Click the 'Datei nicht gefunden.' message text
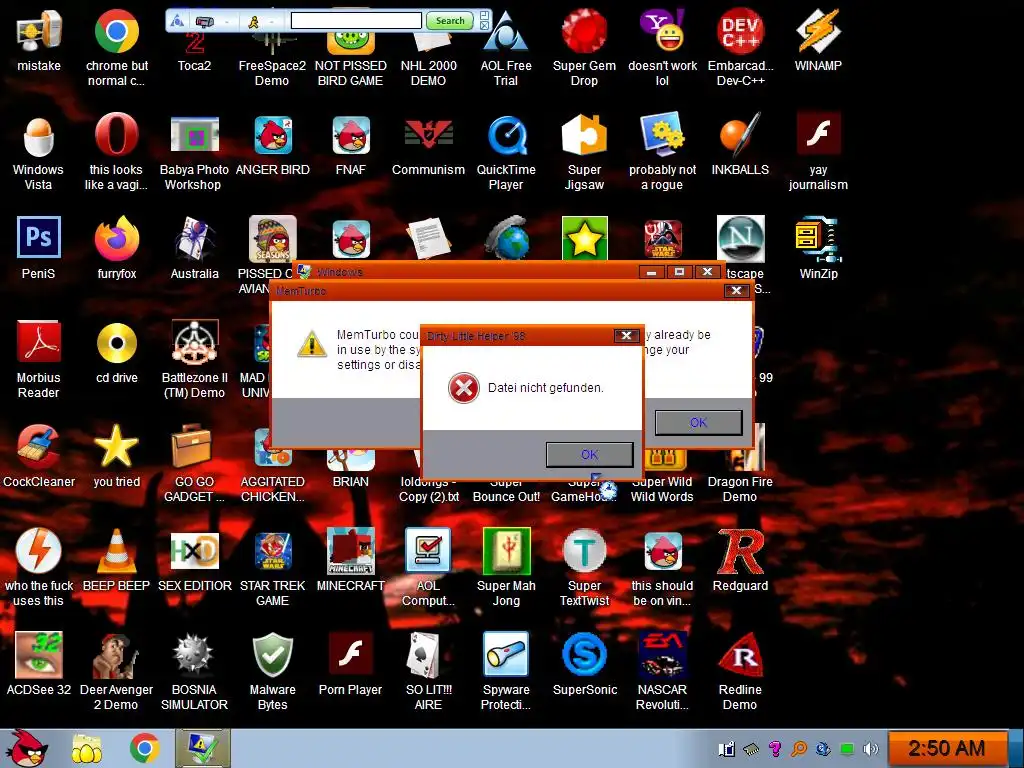 tap(545, 387)
